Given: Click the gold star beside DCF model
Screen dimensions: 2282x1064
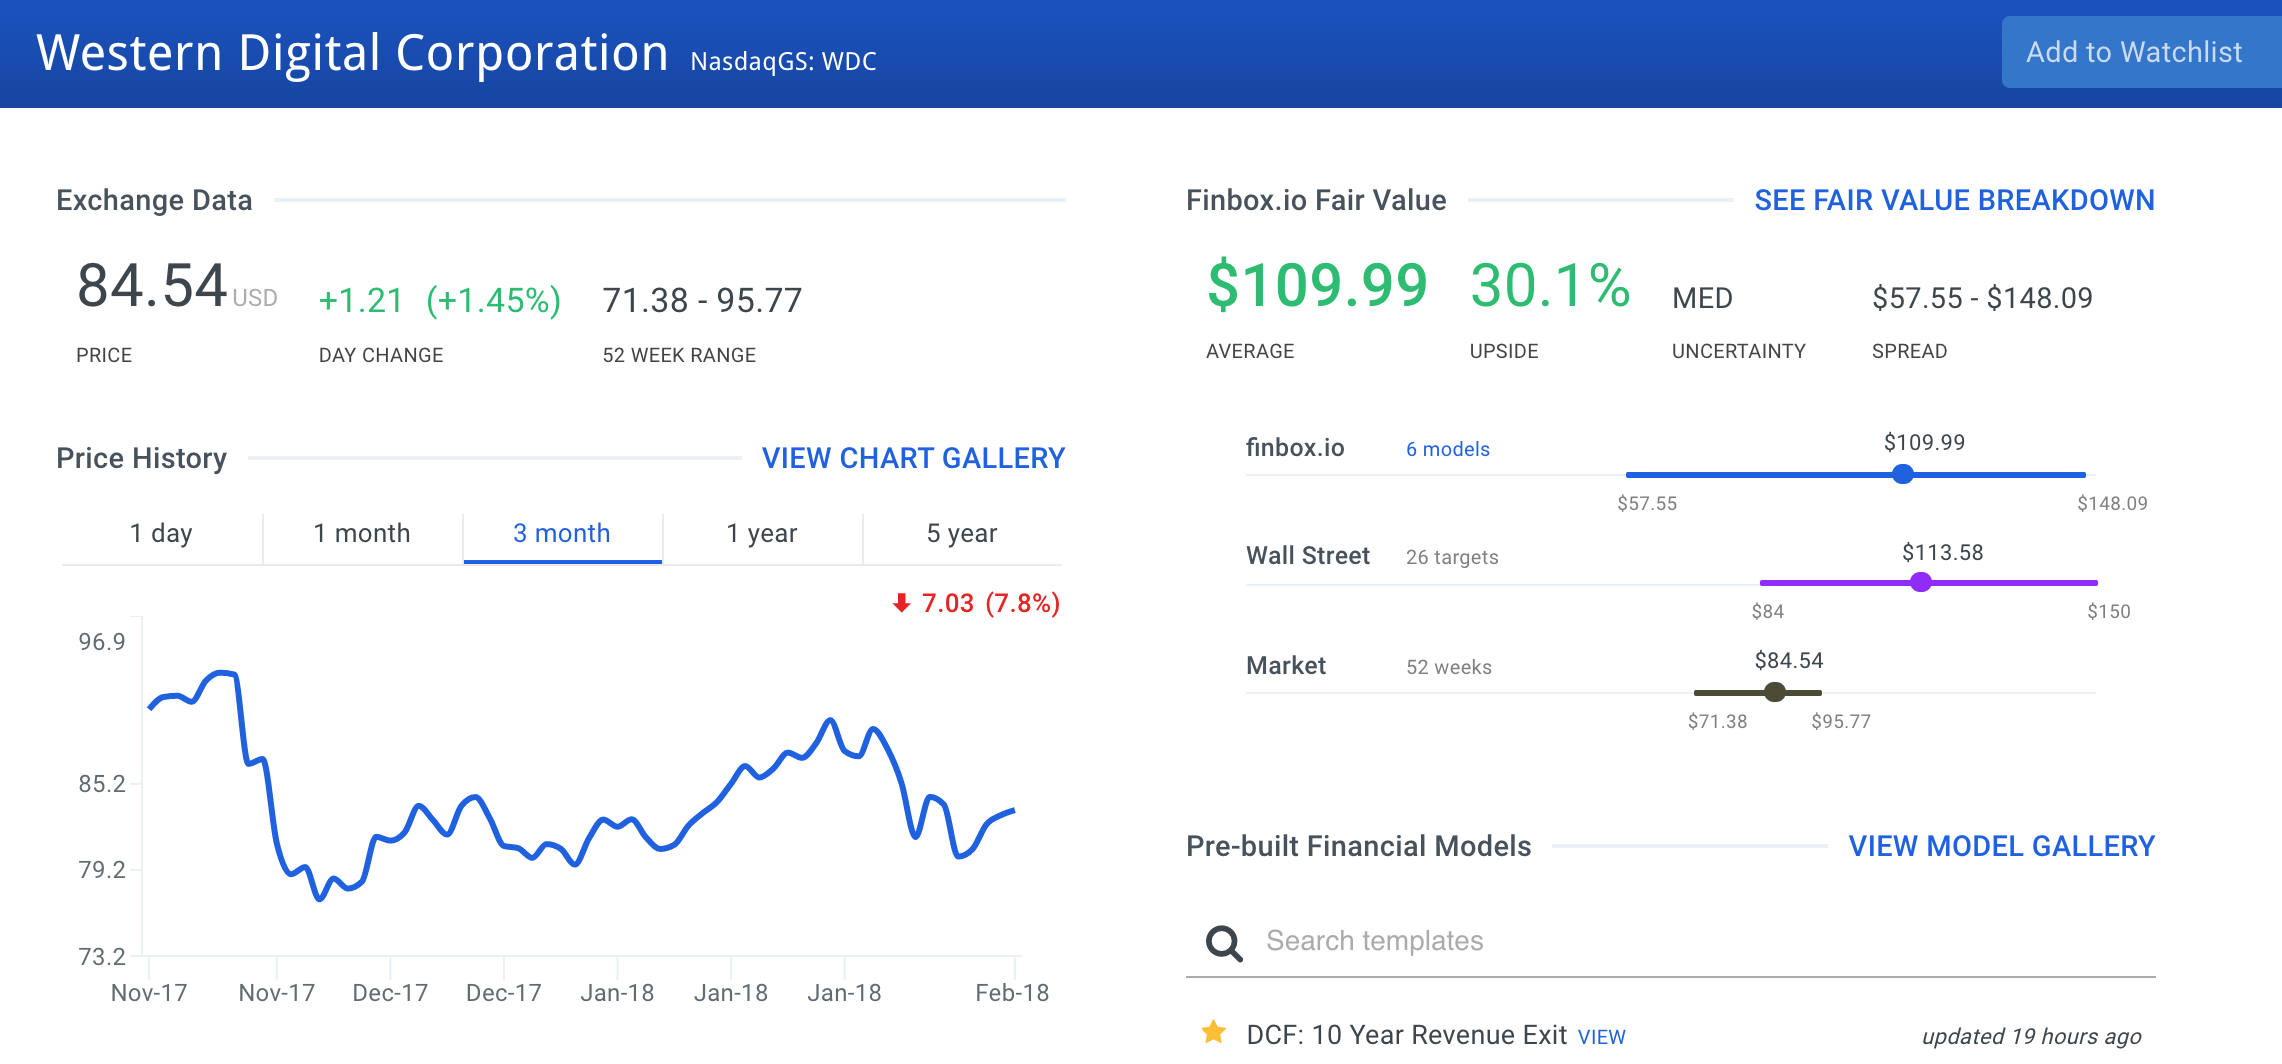Looking at the screenshot, I should pyautogui.click(x=1214, y=1032).
